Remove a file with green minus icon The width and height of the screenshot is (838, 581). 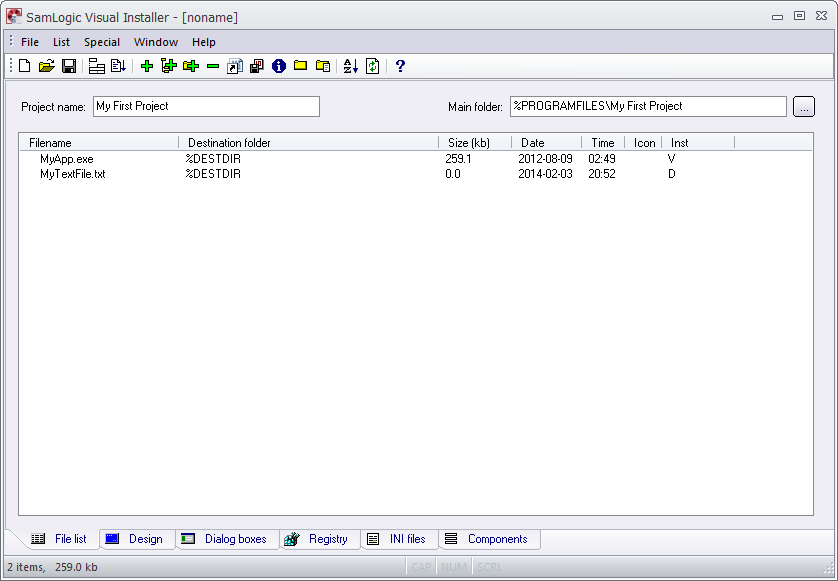pyautogui.click(x=213, y=66)
